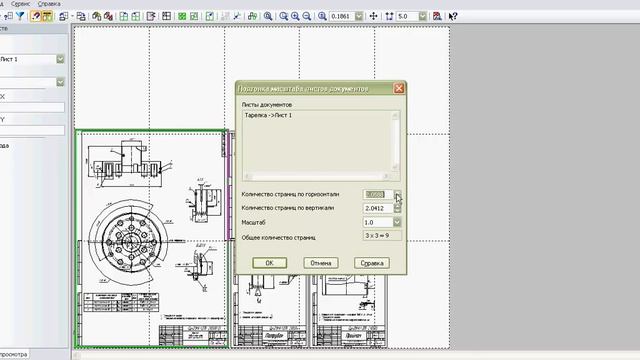Click the Отмена button

pos(321,263)
